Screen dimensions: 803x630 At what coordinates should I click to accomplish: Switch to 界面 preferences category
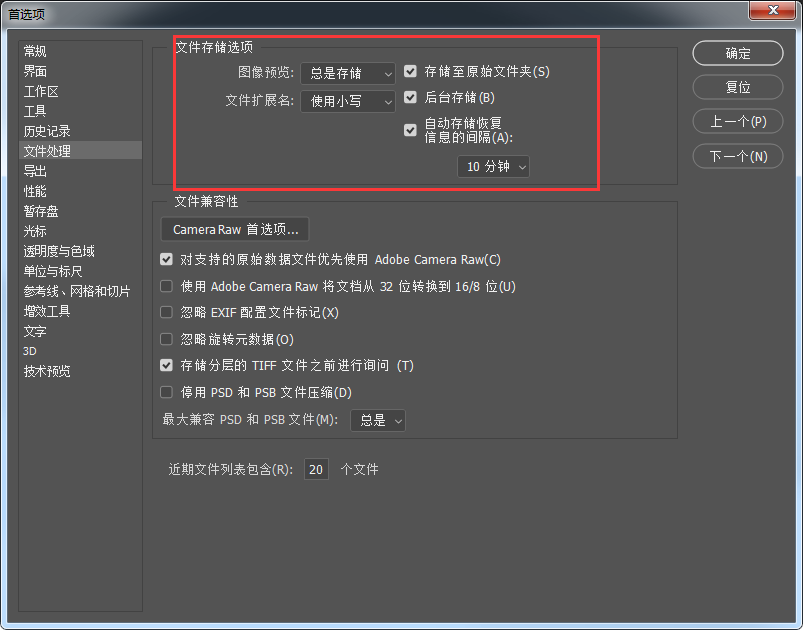tap(35, 71)
